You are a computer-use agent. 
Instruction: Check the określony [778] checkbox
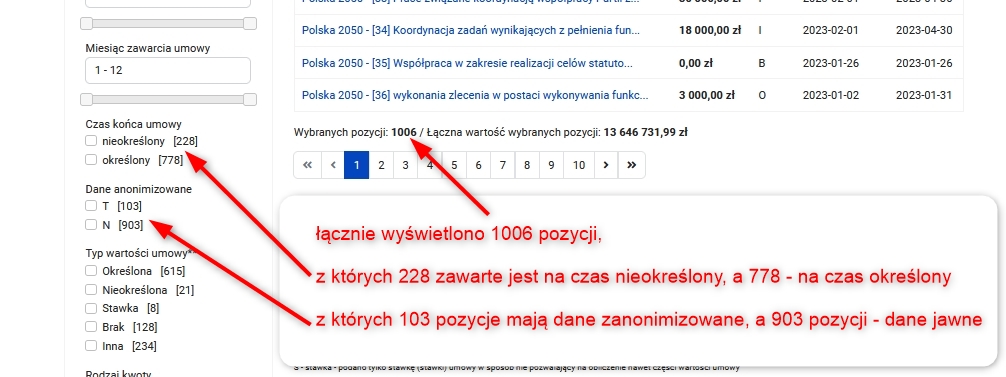91,160
